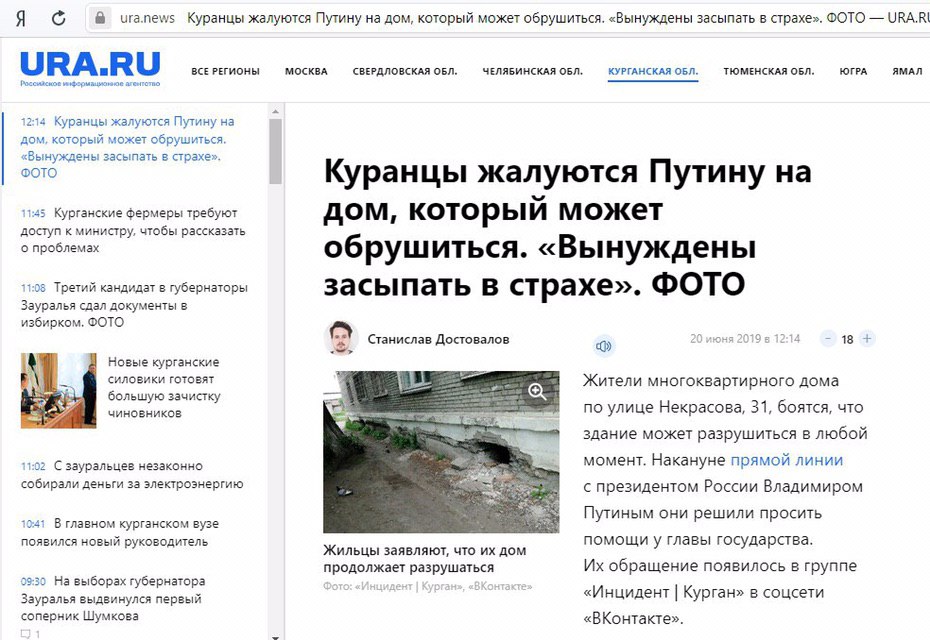The height and width of the screenshot is (640, 930).
Task: Click the sidebar scrollbar thumb
Action: click(x=275, y=151)
